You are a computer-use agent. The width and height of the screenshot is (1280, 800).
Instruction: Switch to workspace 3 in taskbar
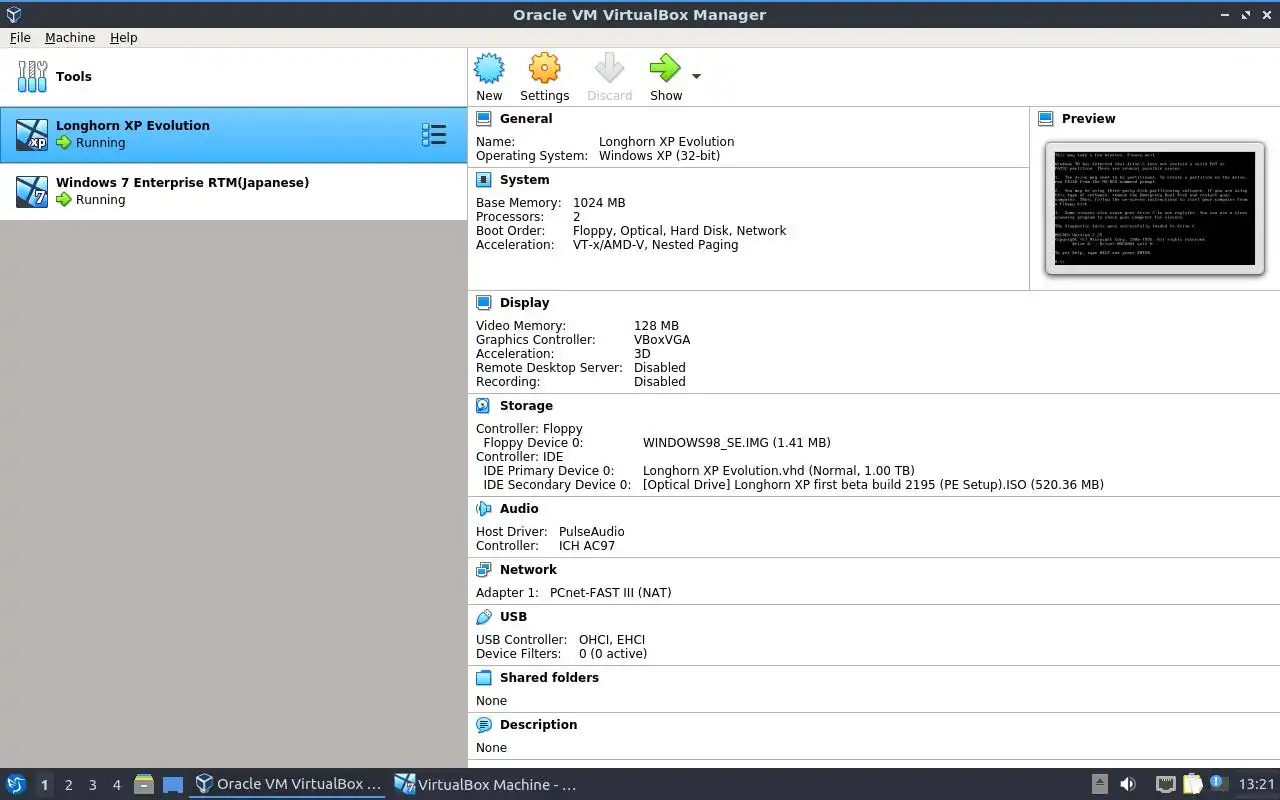click(x=92, y=785)
